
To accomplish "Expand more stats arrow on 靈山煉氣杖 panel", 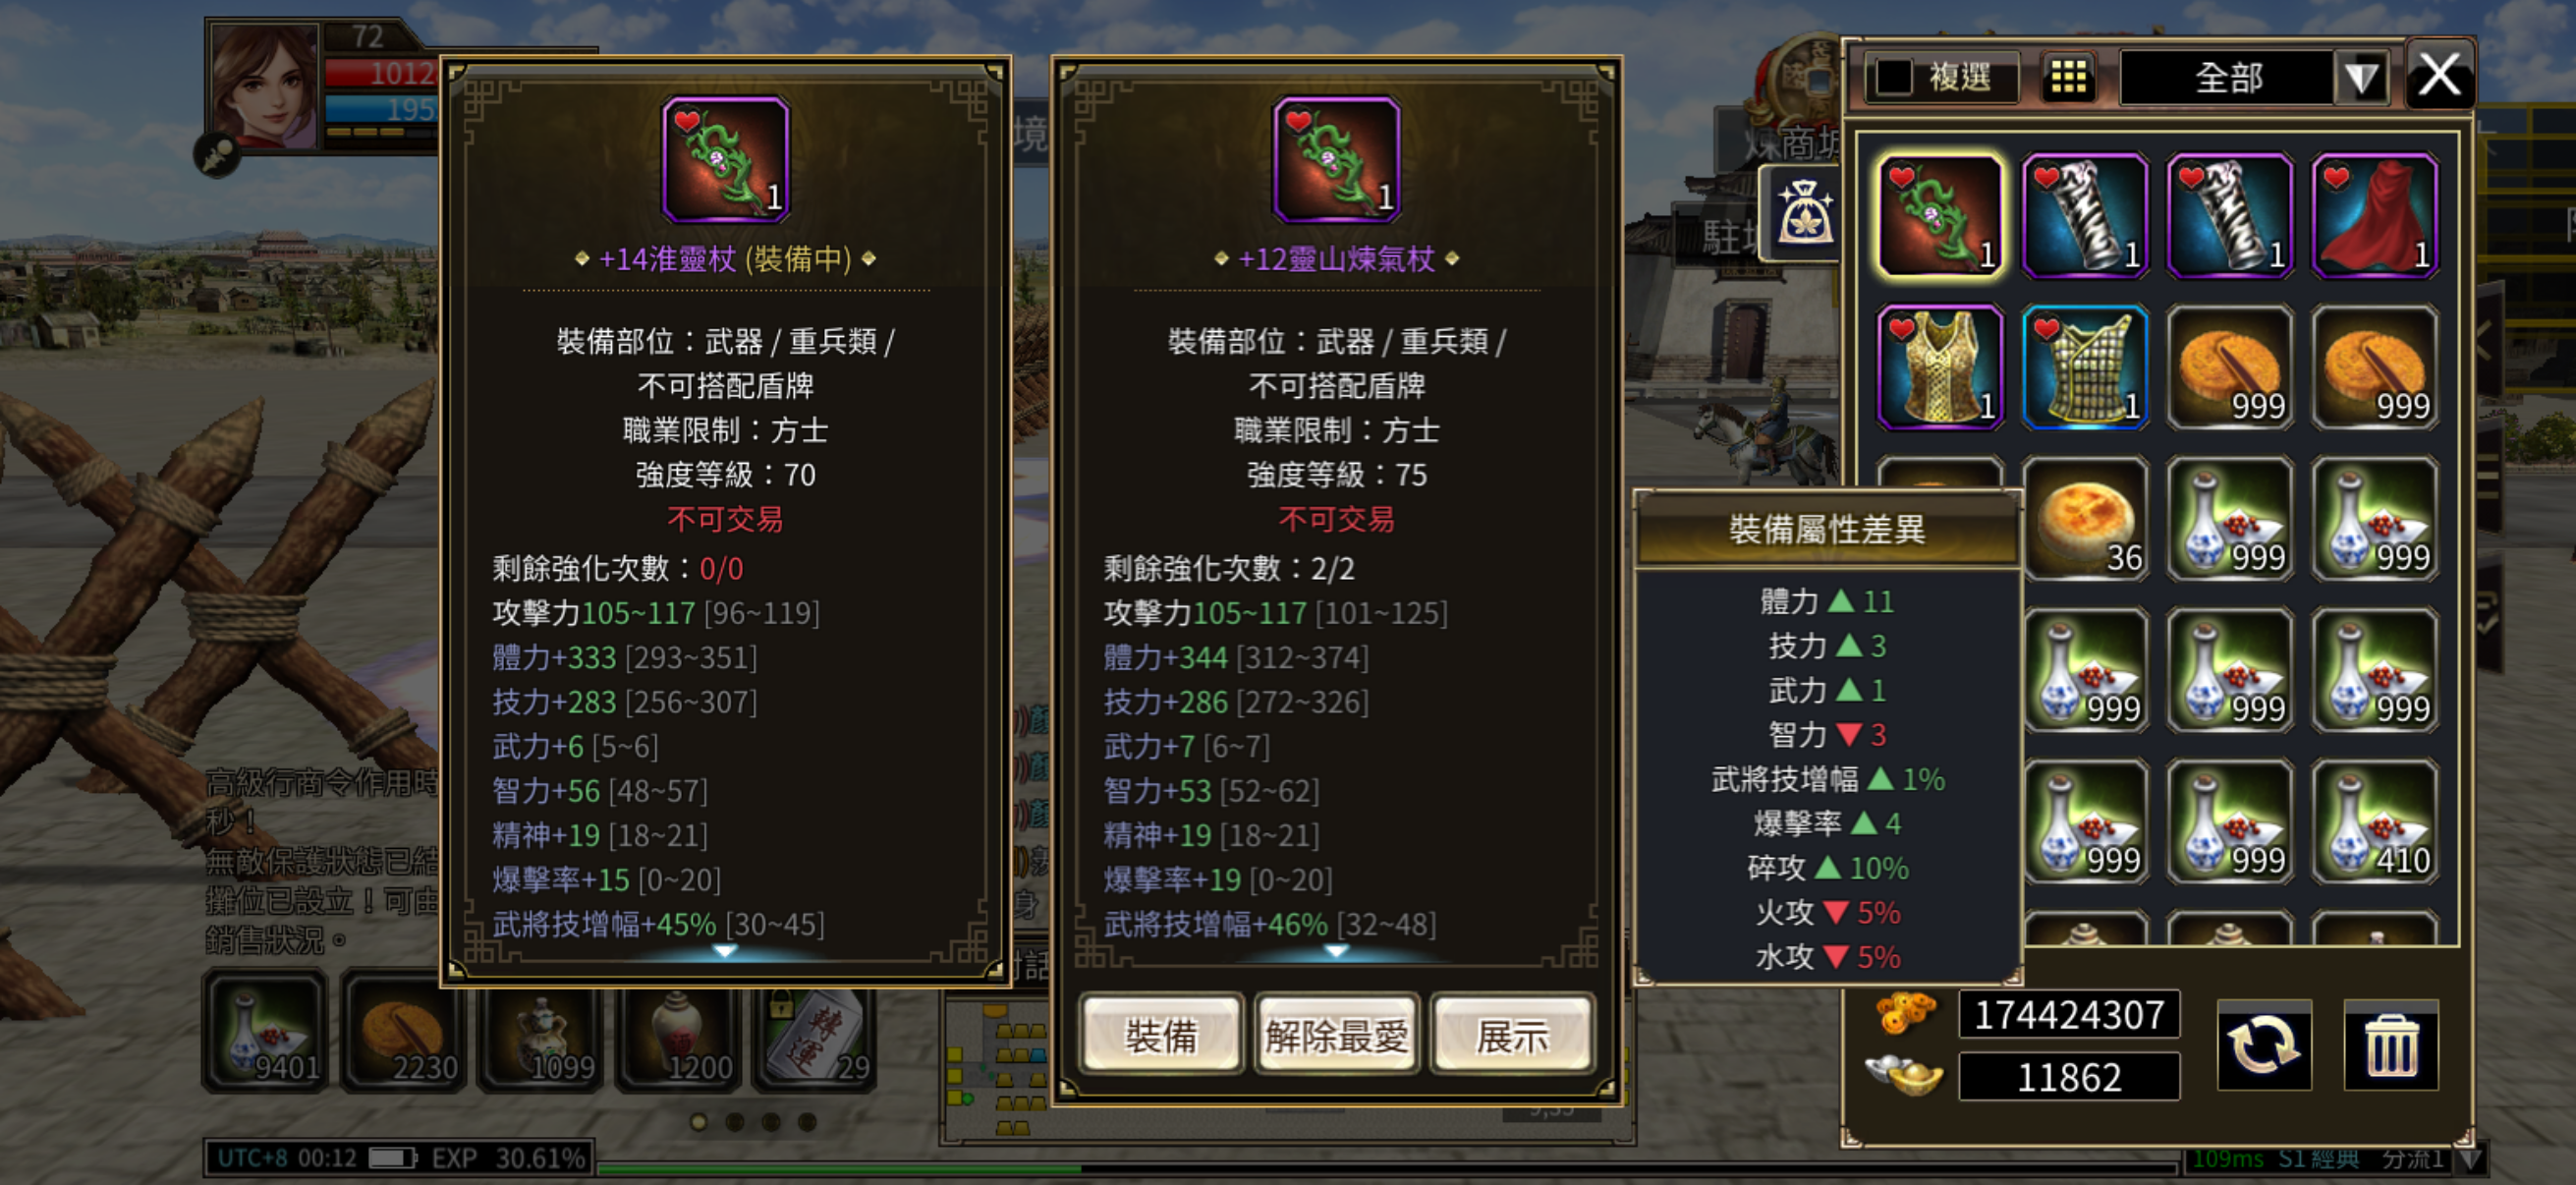I will point(1335,951).
